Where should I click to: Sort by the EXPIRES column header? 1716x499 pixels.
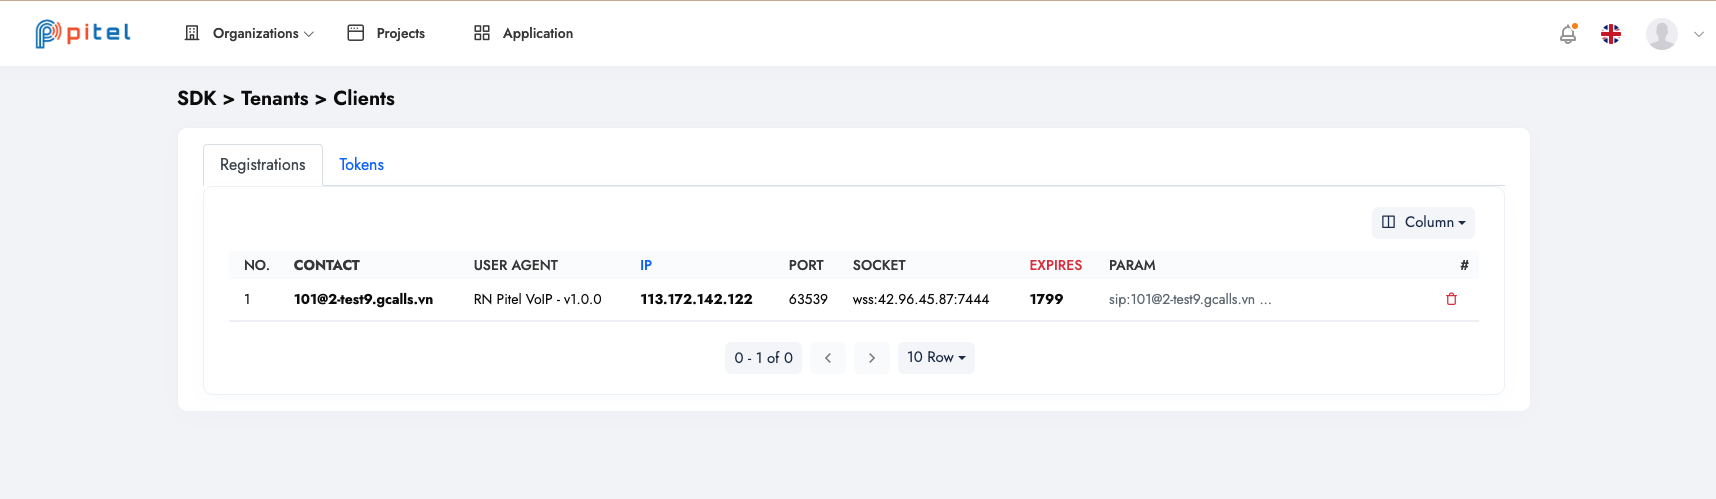pyautogui.click(x=1055, y=265)
